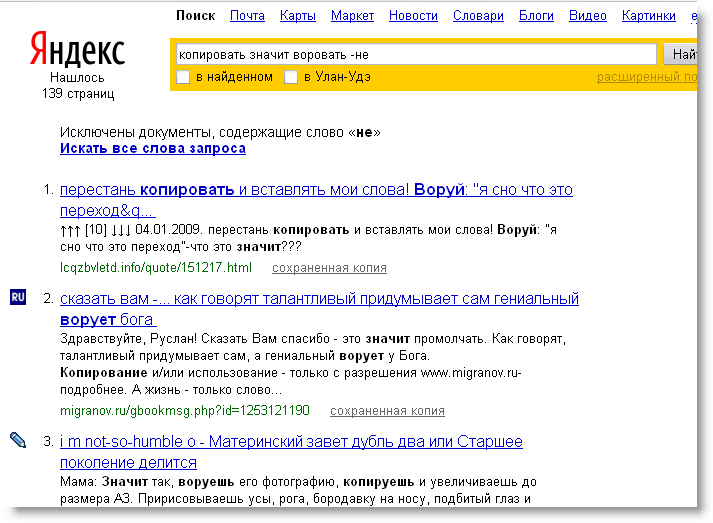
Task: Open the Видео tab
Action: 588,16
